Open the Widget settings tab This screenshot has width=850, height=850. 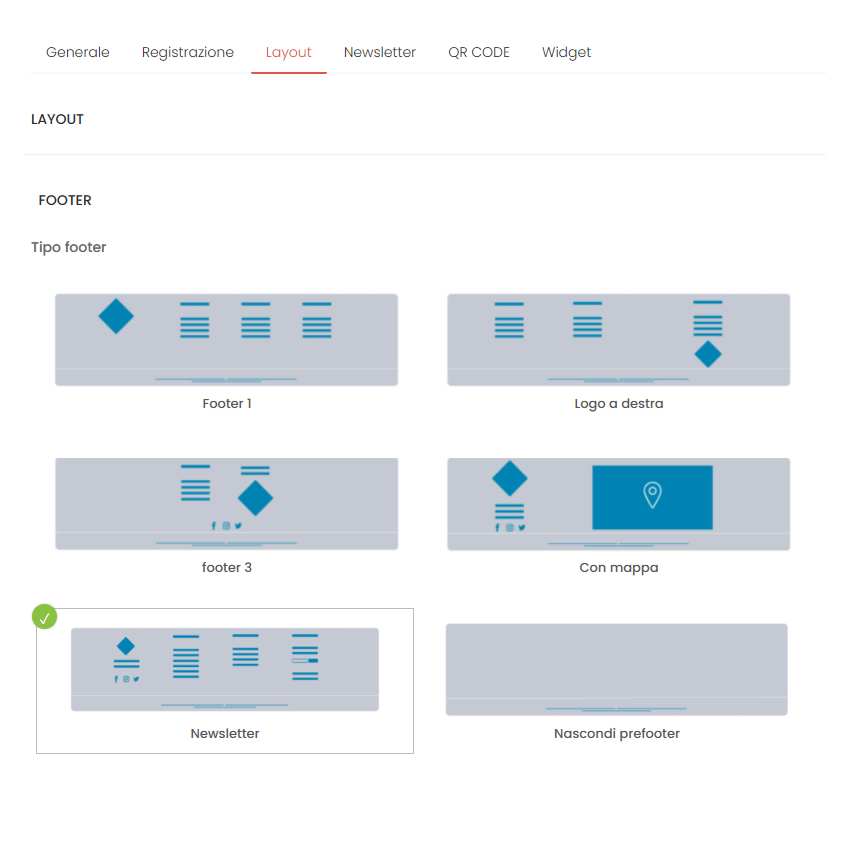click(566, 52)
